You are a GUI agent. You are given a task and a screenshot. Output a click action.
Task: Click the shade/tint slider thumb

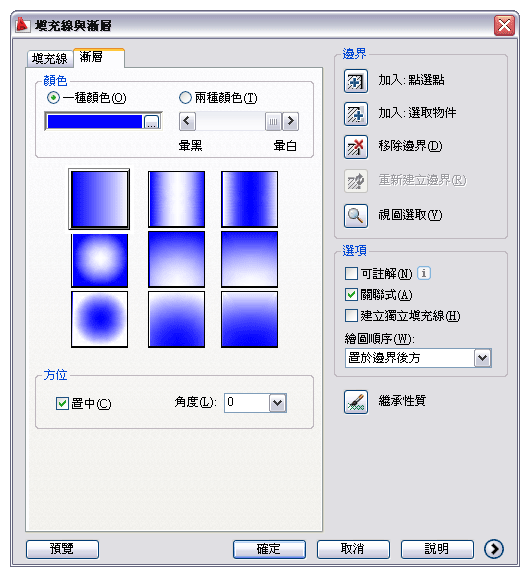(273, 121)
